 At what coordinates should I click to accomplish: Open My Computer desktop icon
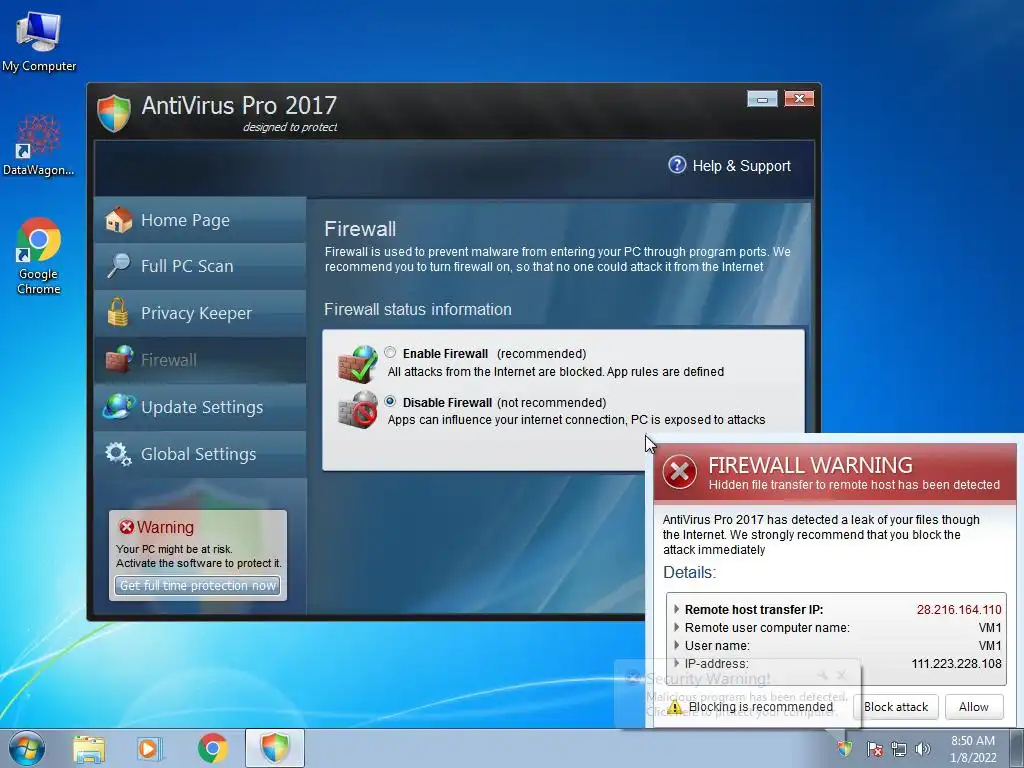coord(39,41)
